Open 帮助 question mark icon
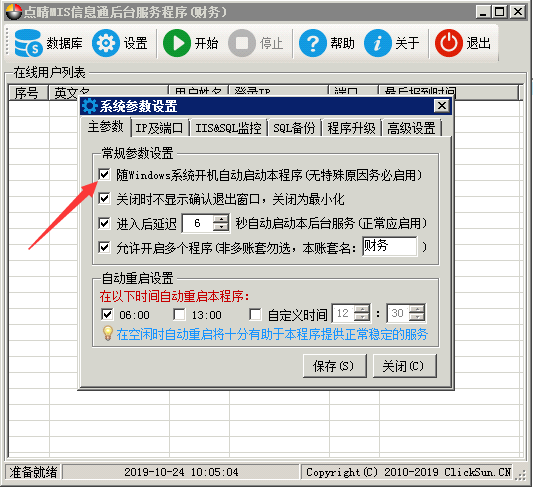533x488 pixels. tap(313, 43)
